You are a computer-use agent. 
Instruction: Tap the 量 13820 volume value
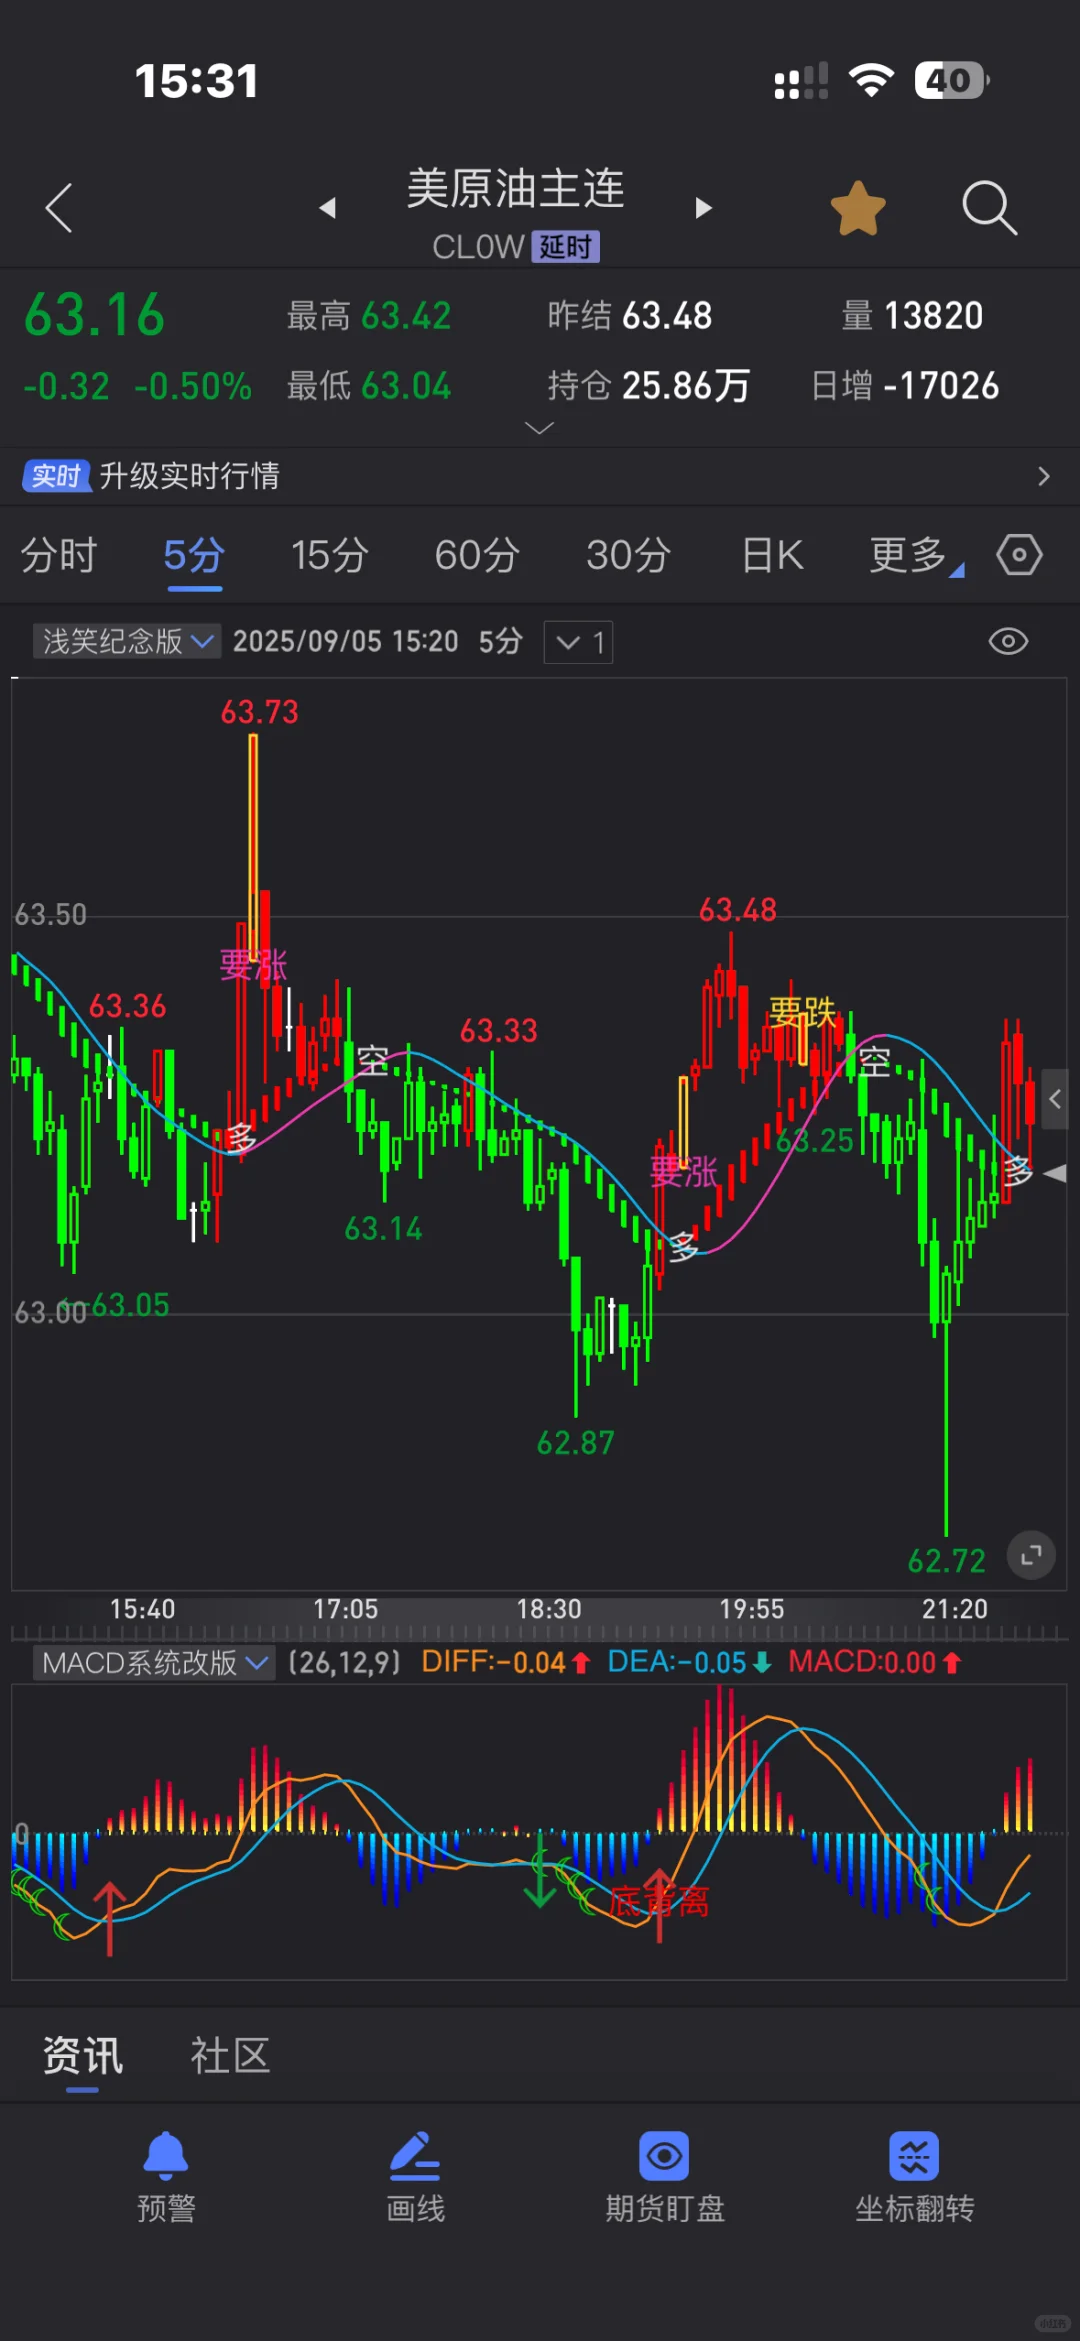[x=912, y=316]
